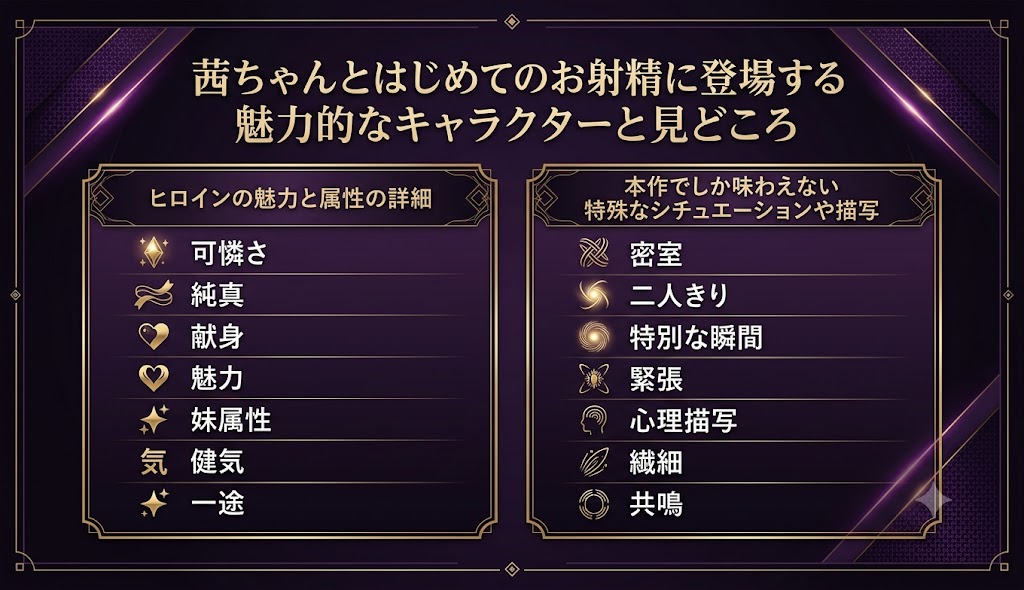
Task: Click the head profile icon beside 心理描写
Action: click(594, 421)
